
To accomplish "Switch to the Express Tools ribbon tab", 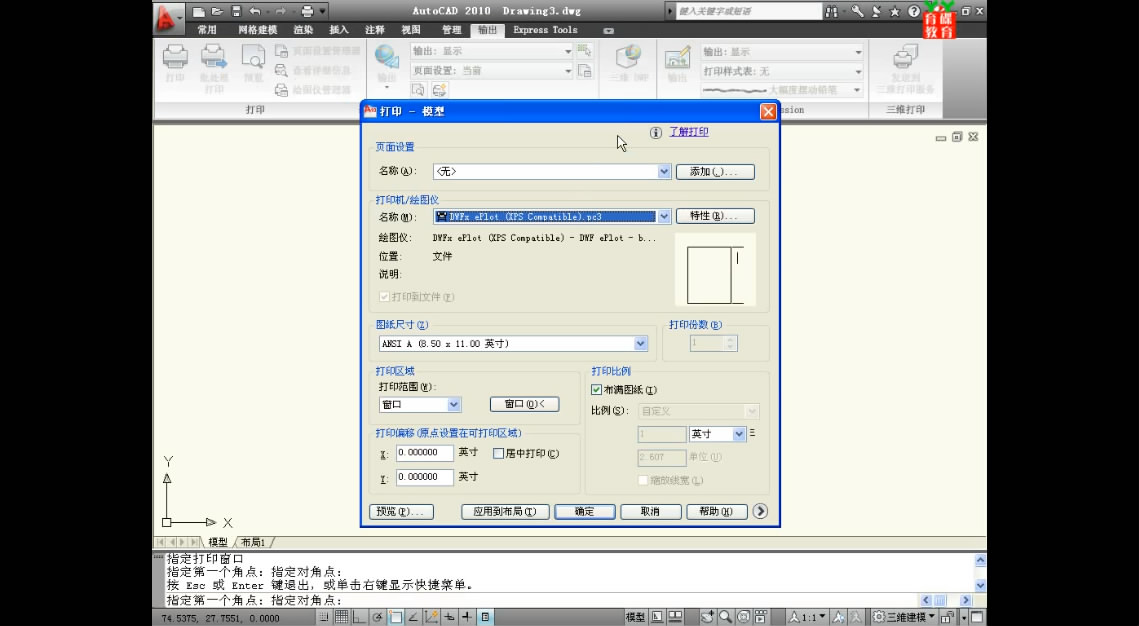I will pos(545,30).
